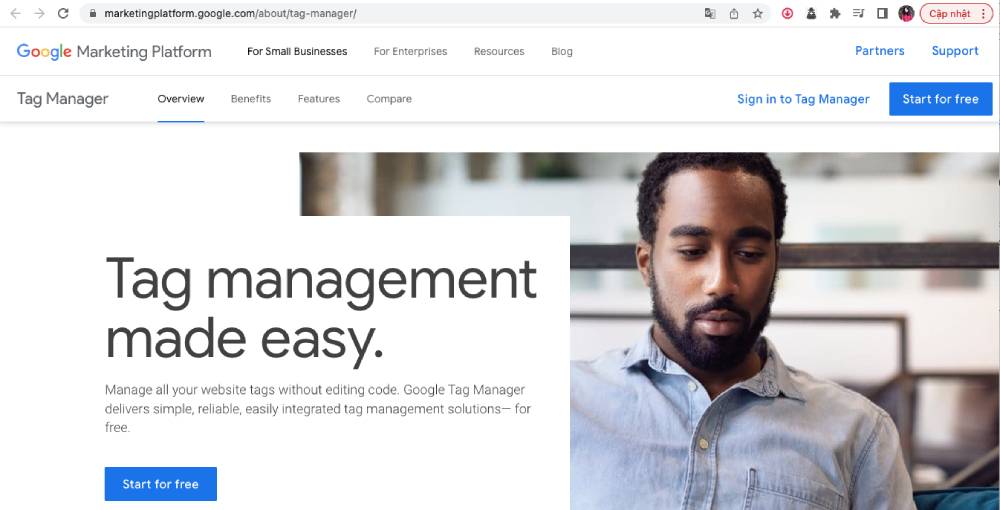Click the browser back arrow
The width and height of the screenshot is (1000, 510).
[x=15, y=13]
